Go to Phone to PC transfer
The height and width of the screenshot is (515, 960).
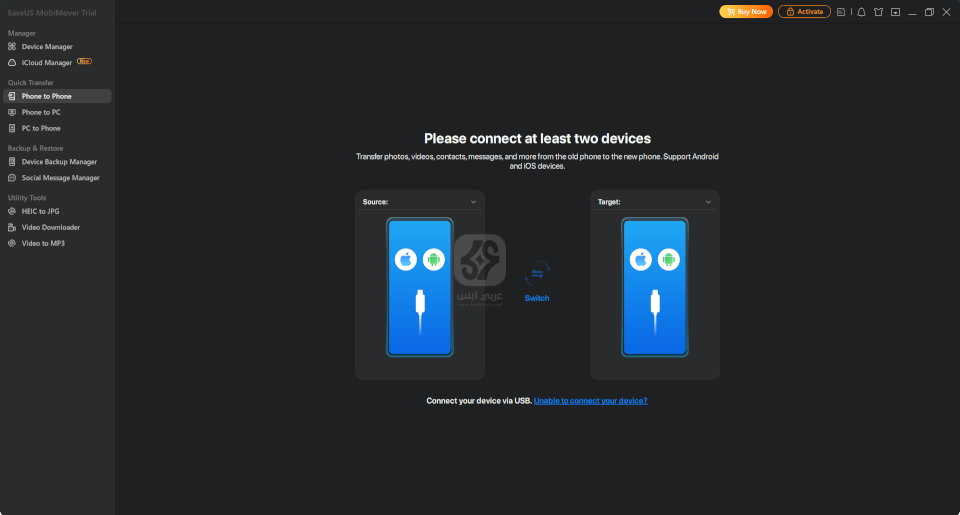(41, 112)
